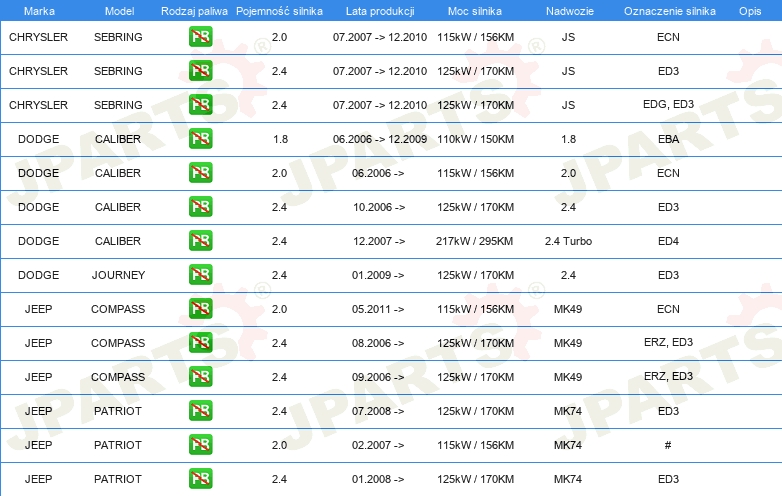Click fuel icon in Jeep Compass 2.0 row

tap(200, 309)
